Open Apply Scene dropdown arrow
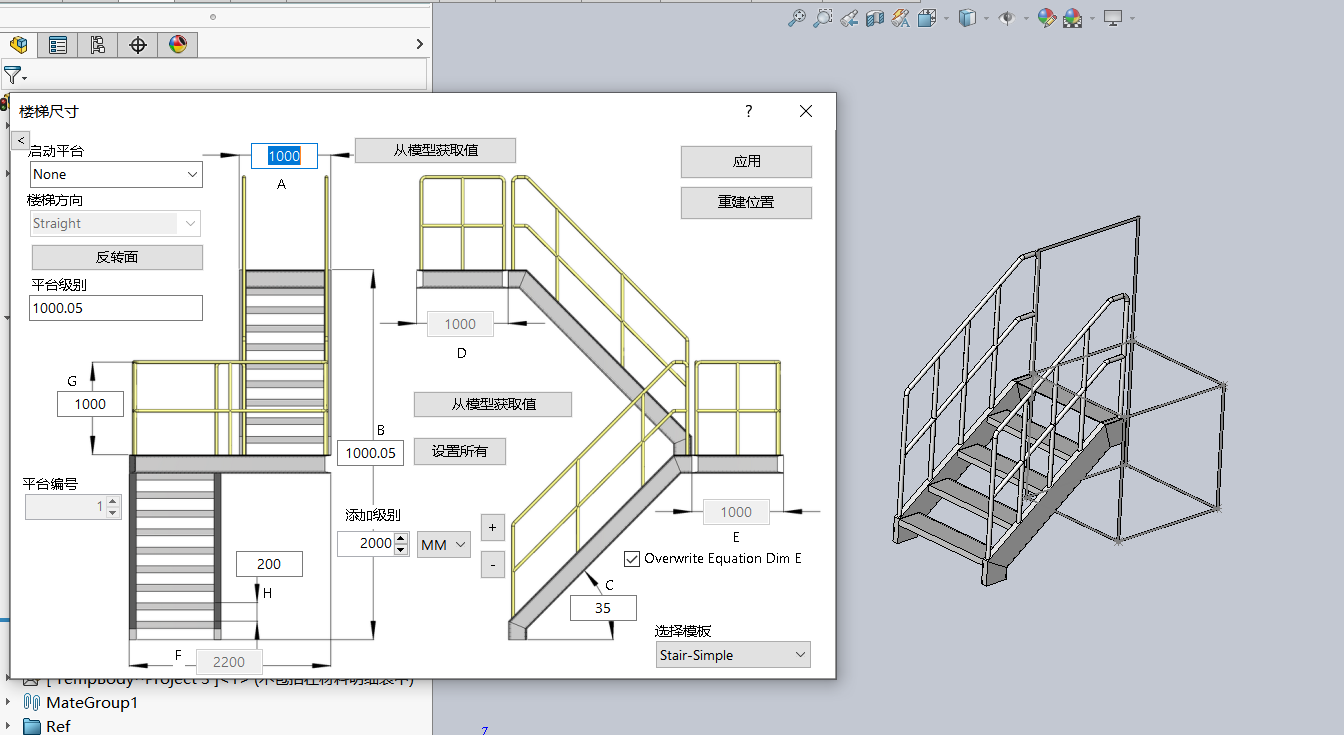The height and width of the screenshot is (735, 1344). (1092, 19)
